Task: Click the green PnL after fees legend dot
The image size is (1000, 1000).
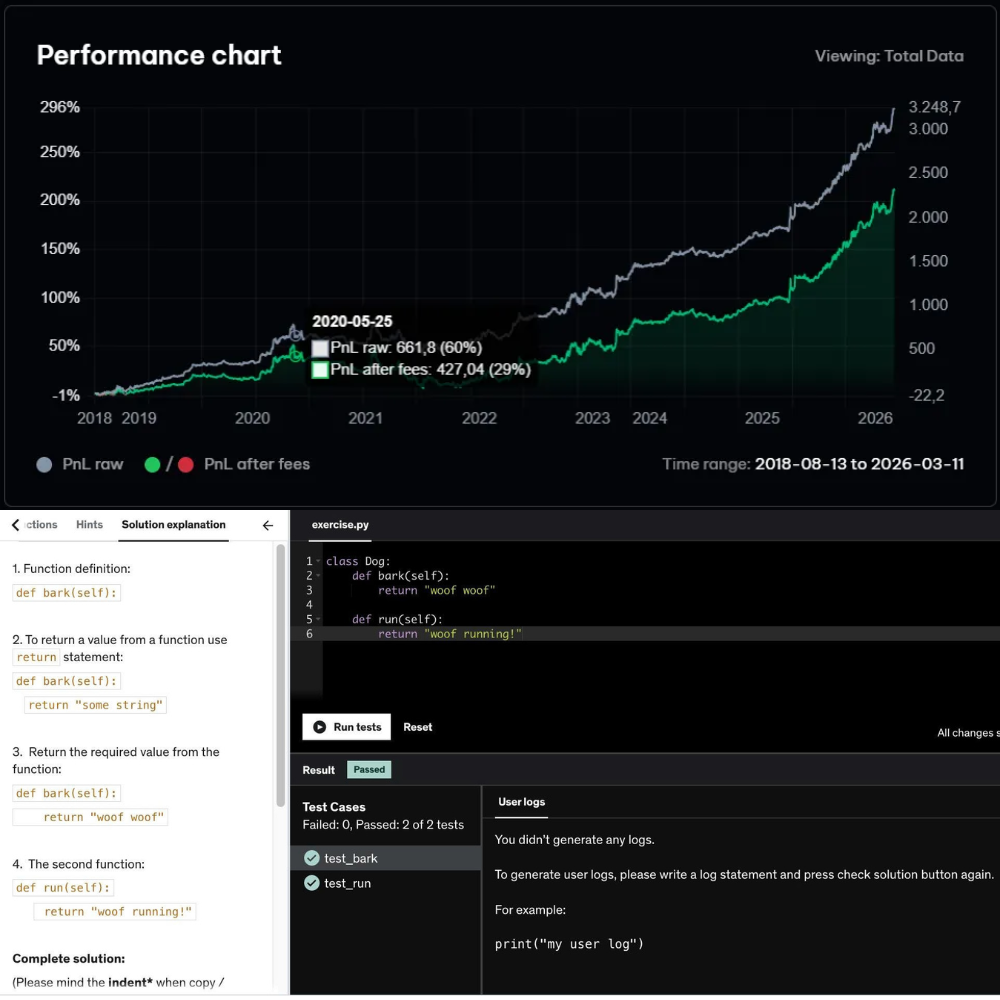Action: [x=152, y=464]
